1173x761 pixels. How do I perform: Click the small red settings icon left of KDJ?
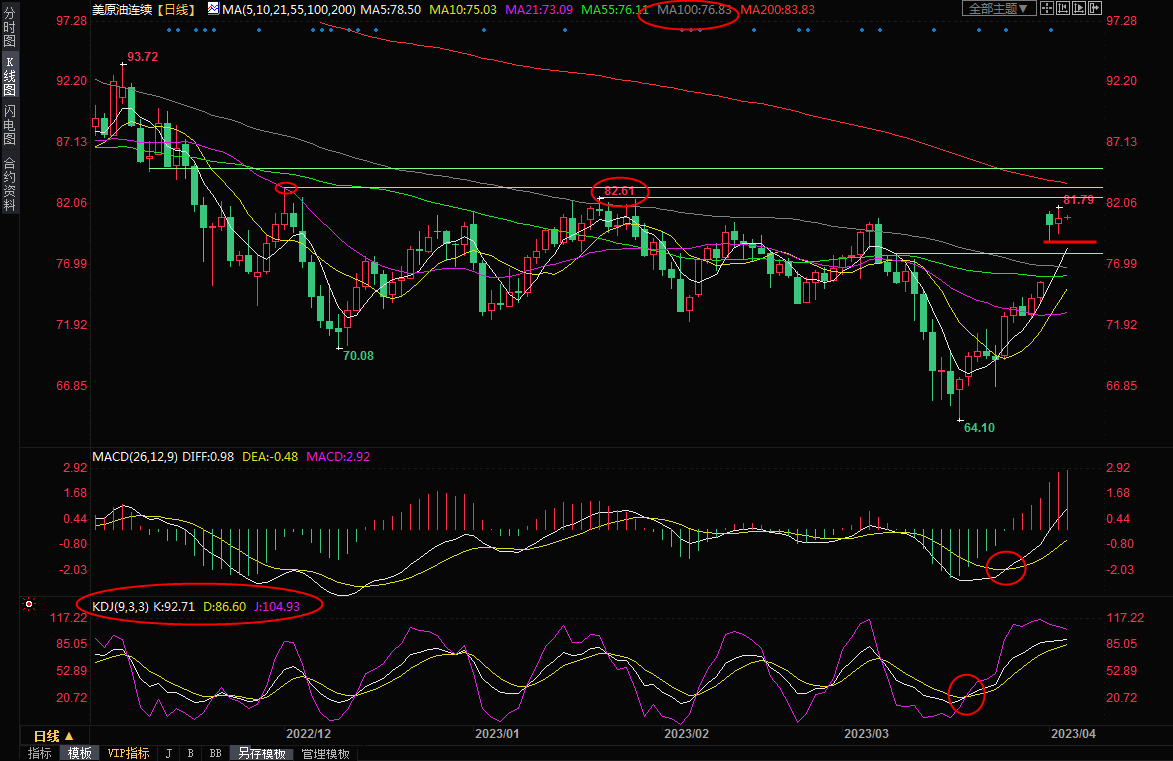pos(29,605)
